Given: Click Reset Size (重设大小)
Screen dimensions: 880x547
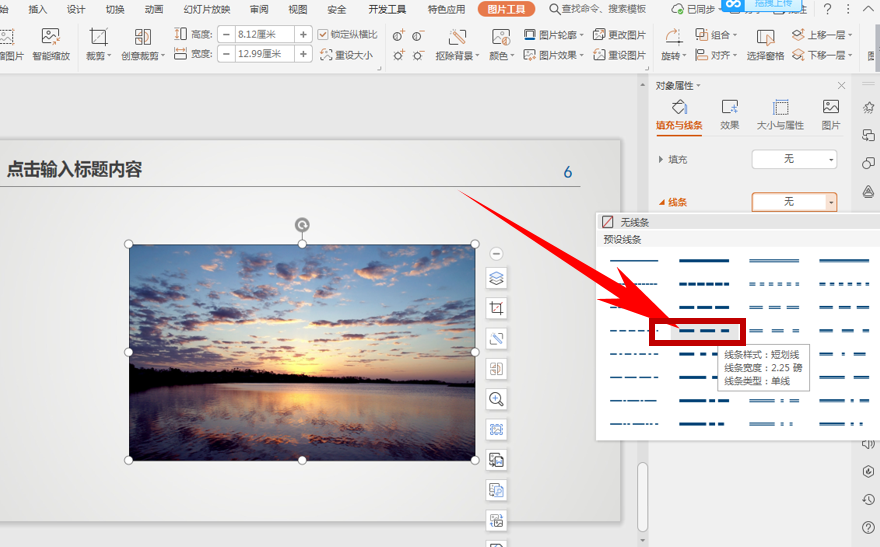Looking at the screenshot, I should pyautogui.click(x=347, y=54).
